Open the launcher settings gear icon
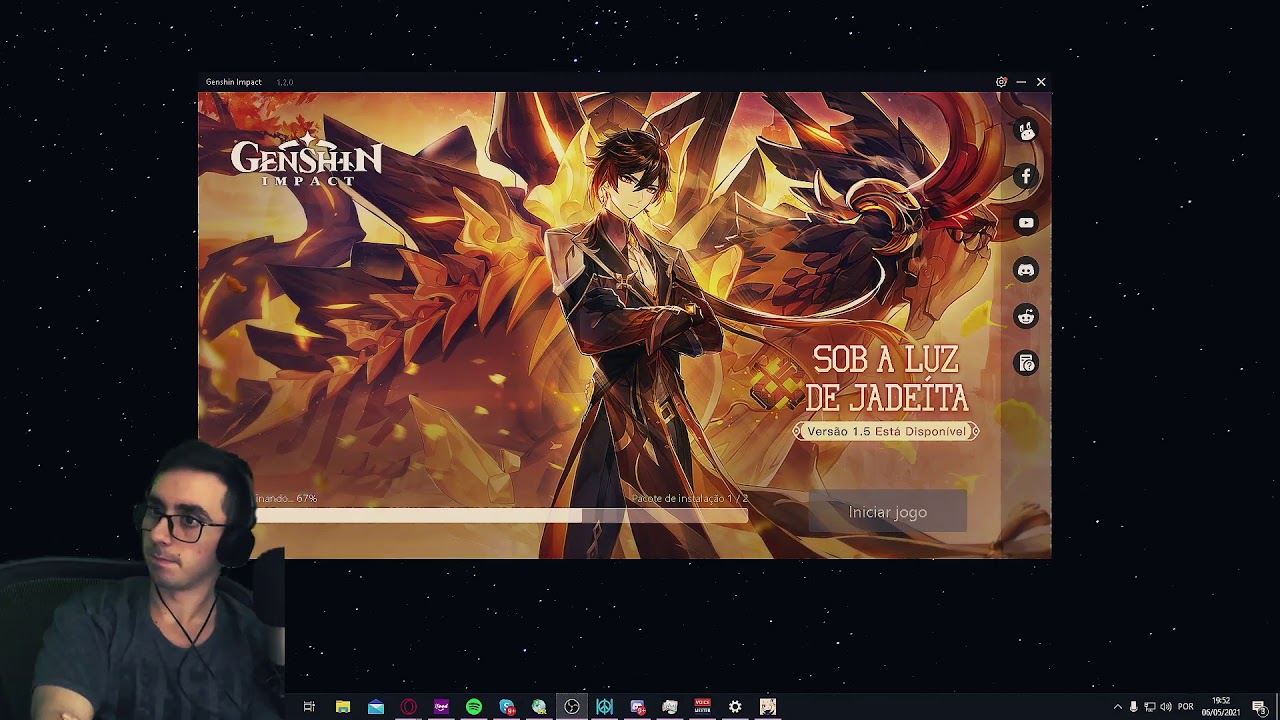Screen dimensions: 1280x720 tap(1001, 82)
